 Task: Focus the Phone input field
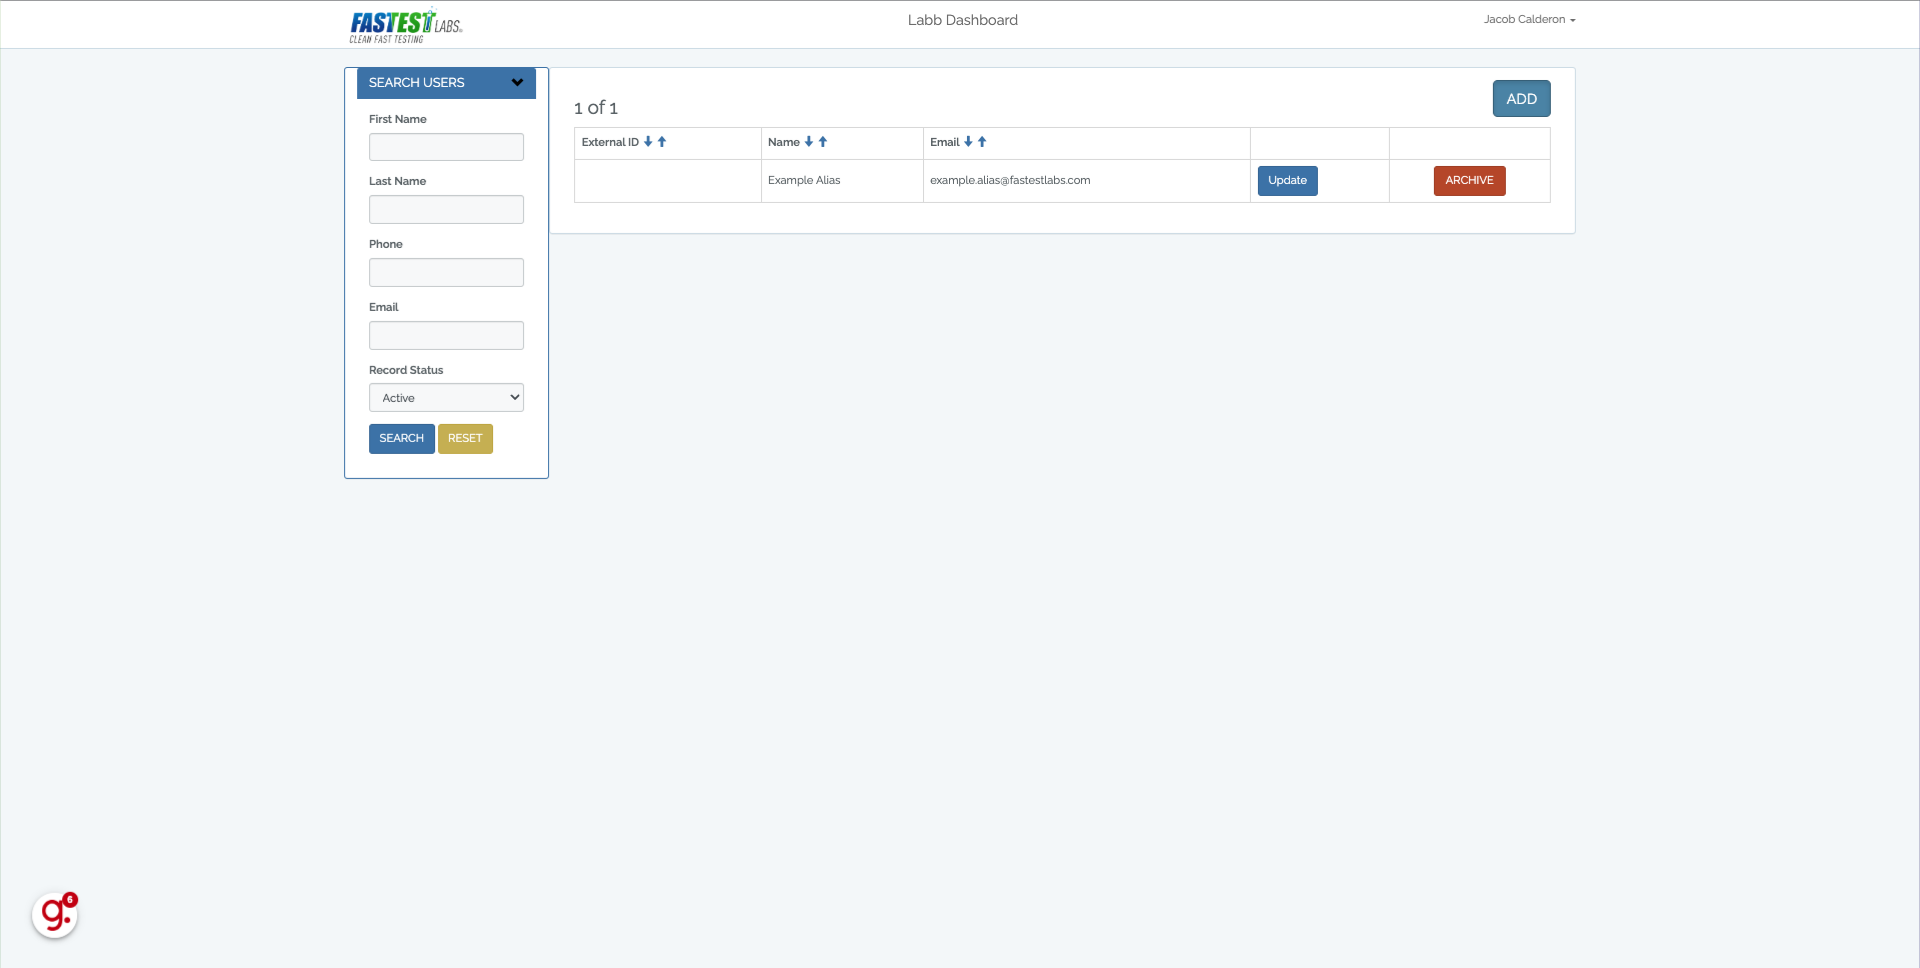click(x=446, y=272)
